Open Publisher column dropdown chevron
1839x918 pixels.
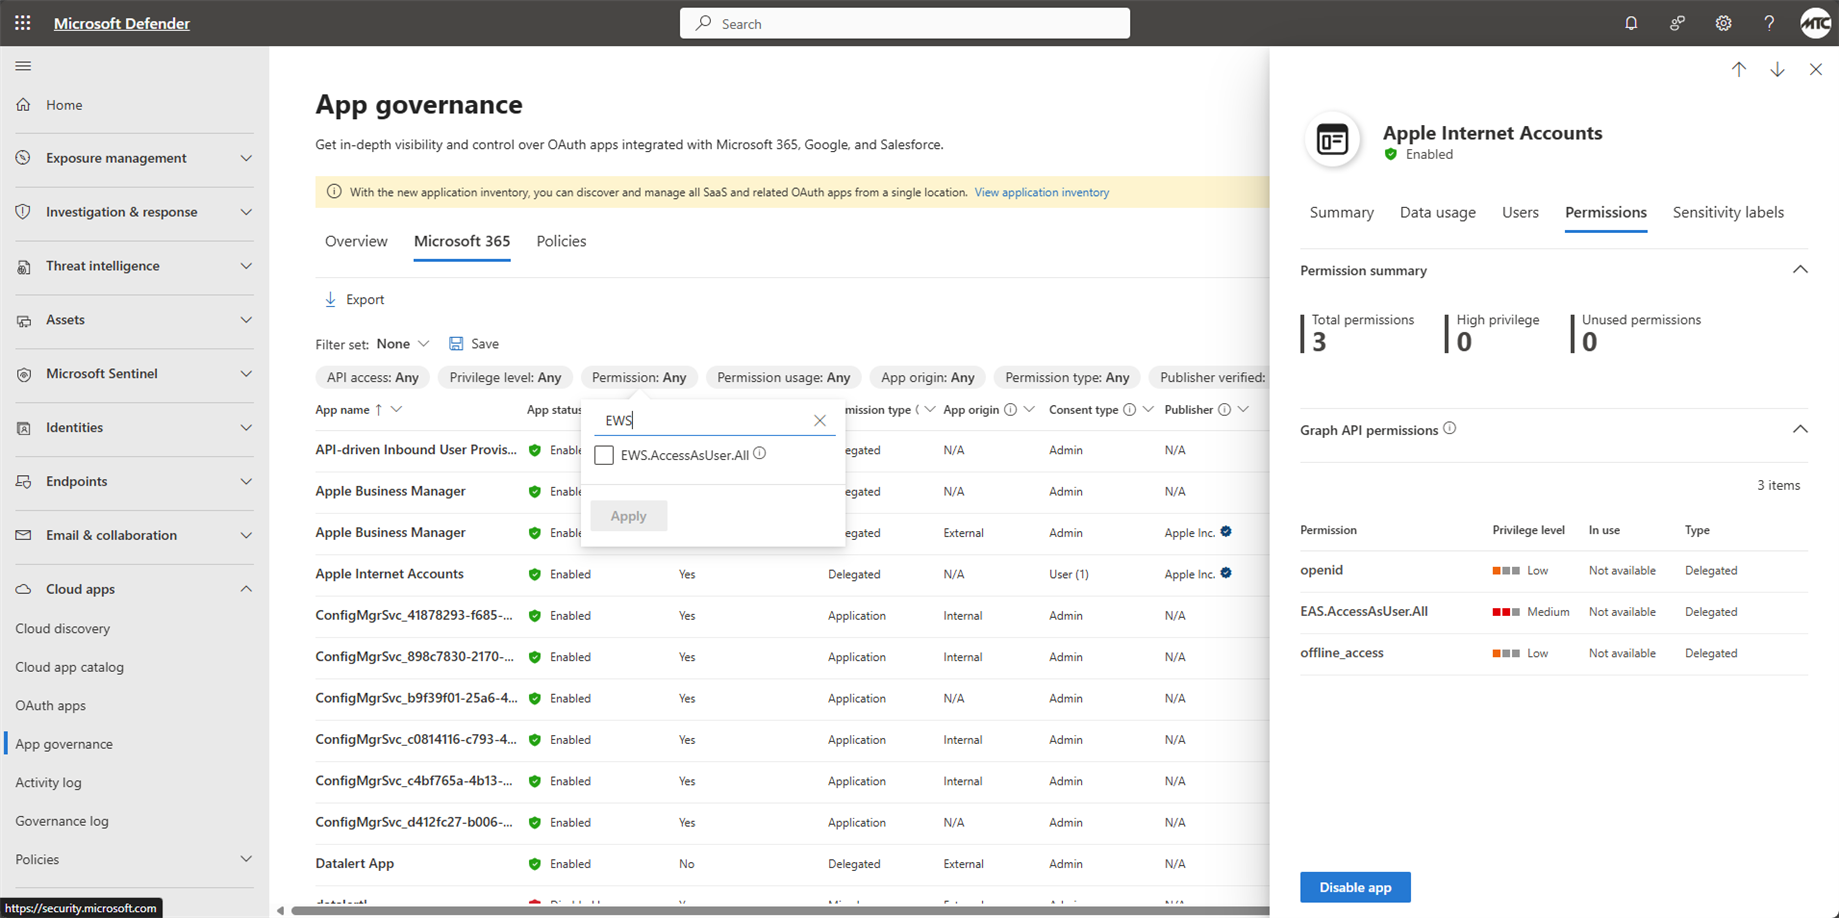tap(1243, 409)
